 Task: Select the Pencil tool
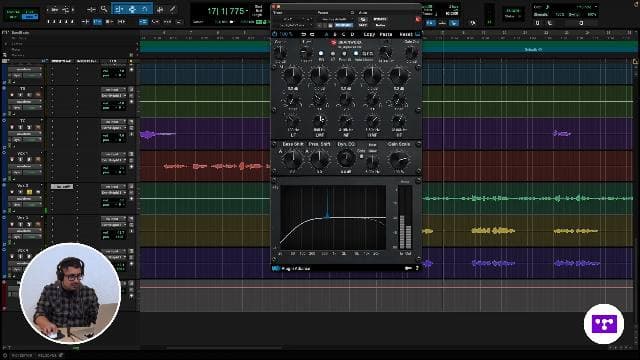point(173,9)
